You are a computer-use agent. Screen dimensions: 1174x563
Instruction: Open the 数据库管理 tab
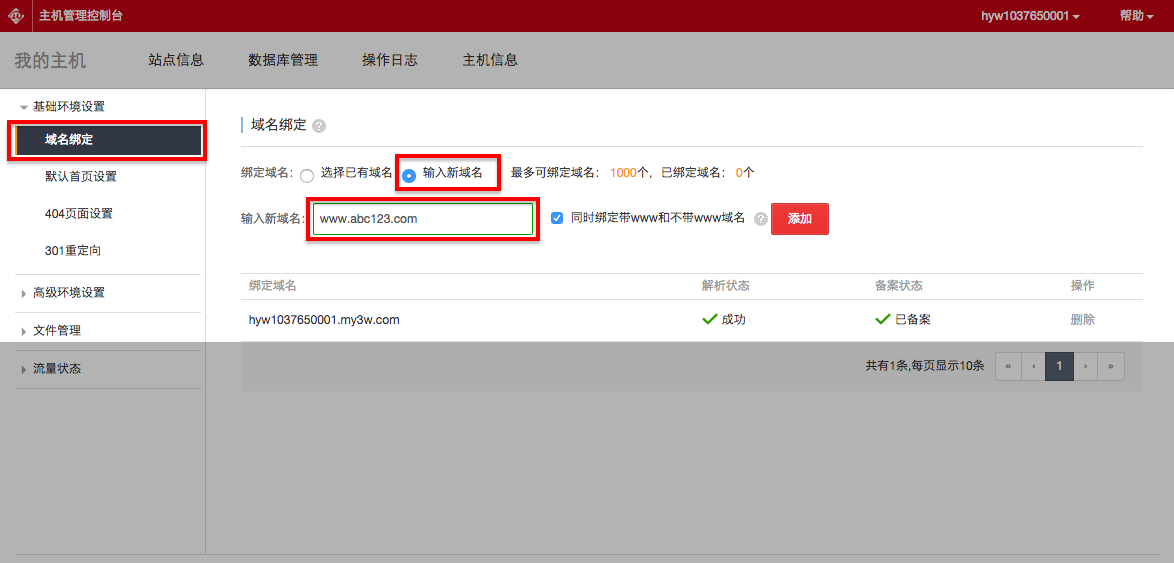coord(283,60)
